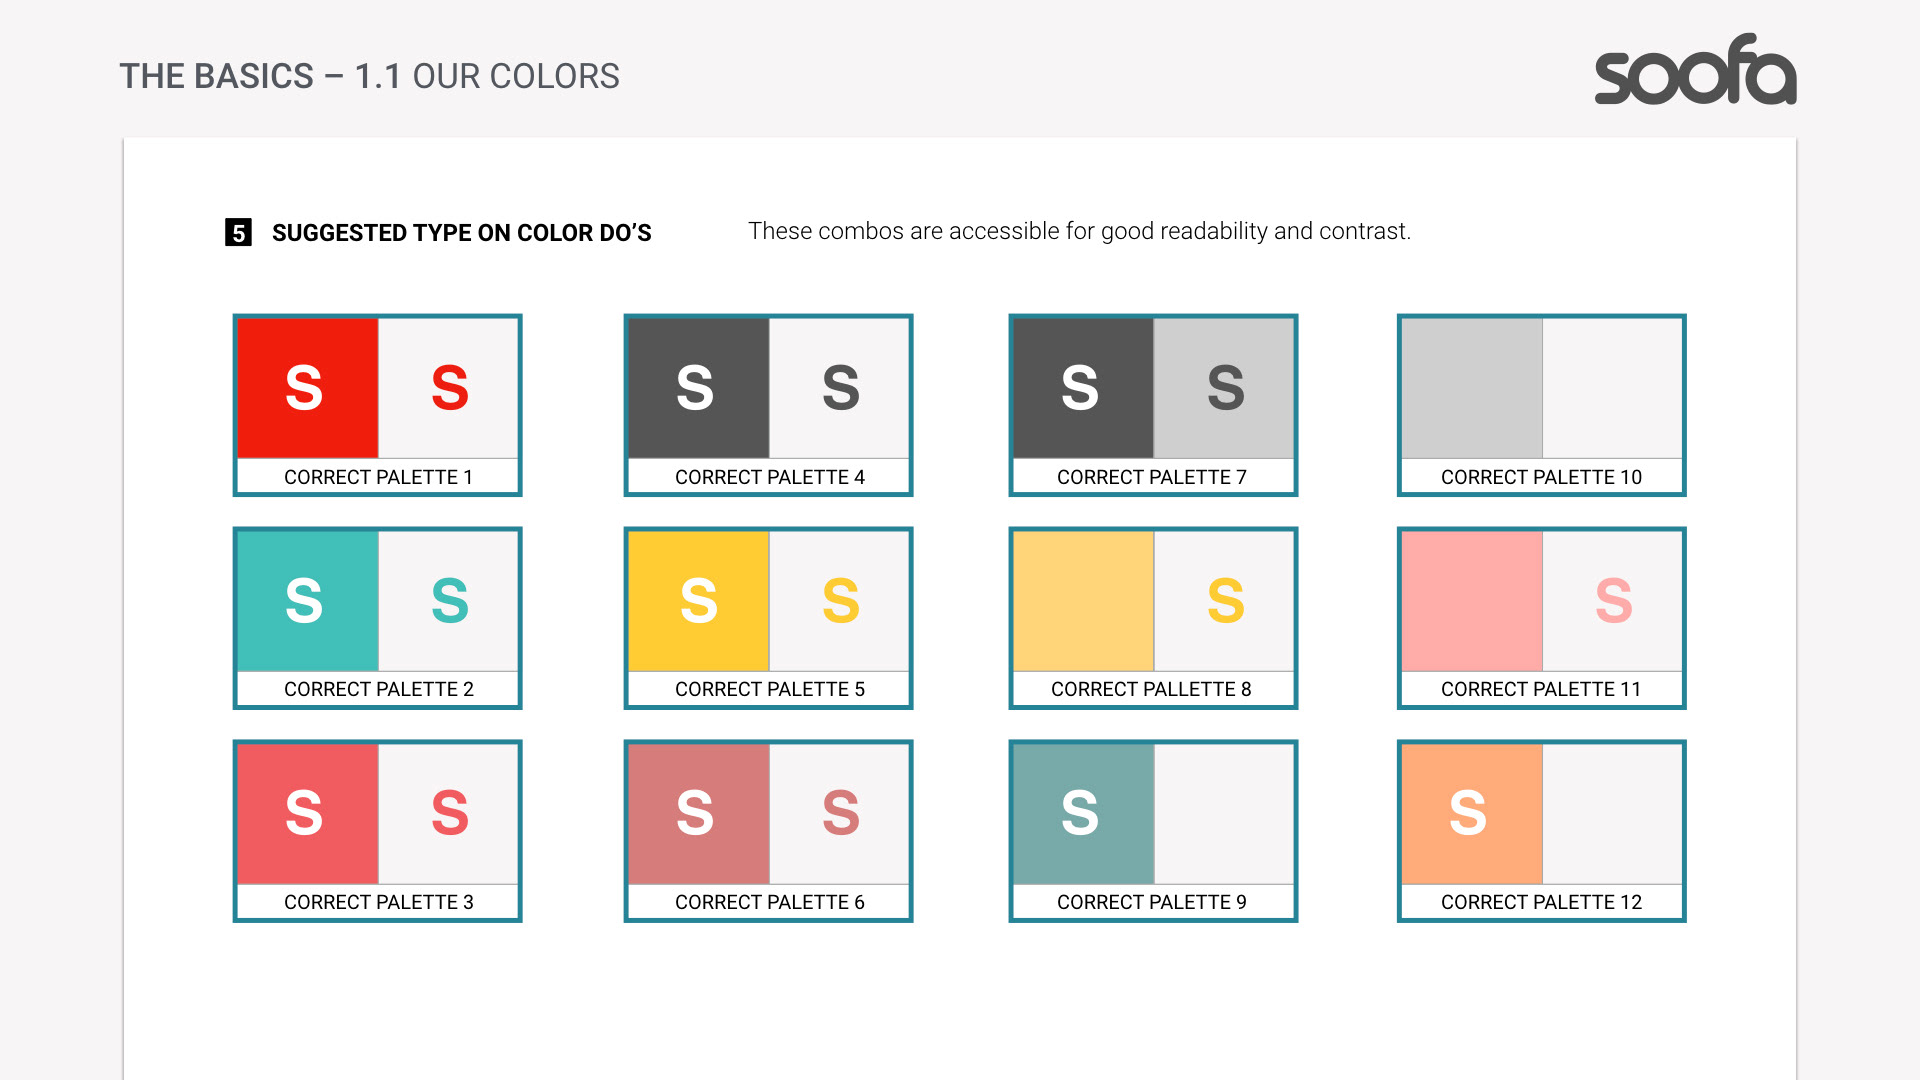
Task: Click the pink S in Palette 11
Action: 1613,600
